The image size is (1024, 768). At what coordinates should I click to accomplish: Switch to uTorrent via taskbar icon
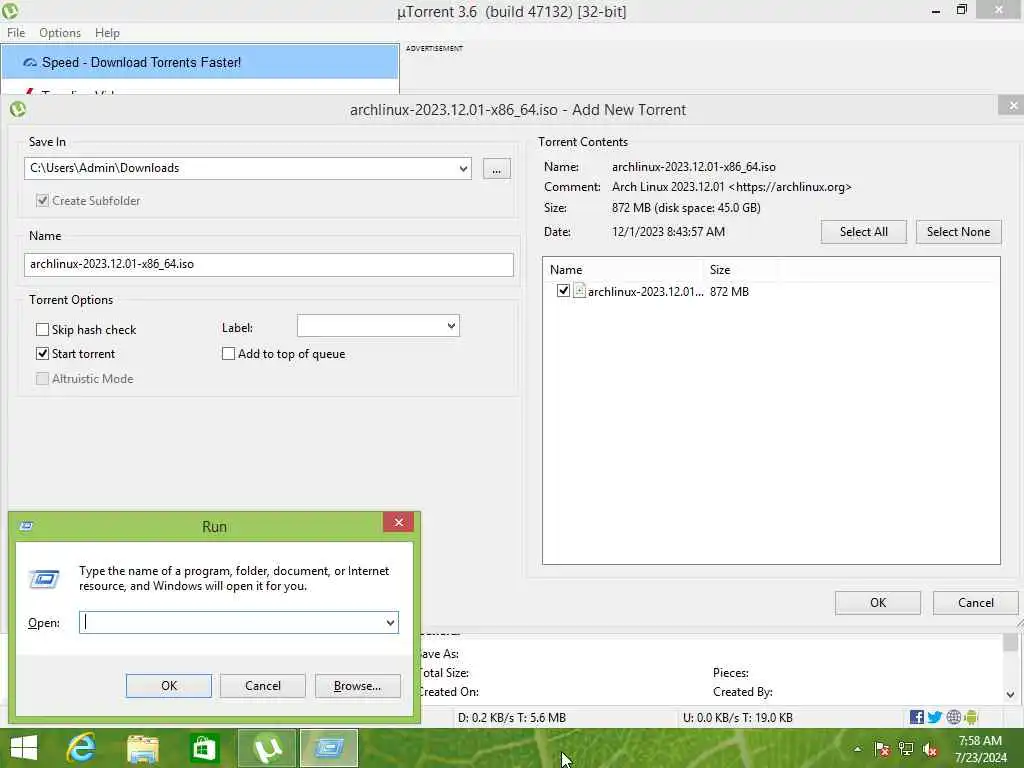pos(267,748)
